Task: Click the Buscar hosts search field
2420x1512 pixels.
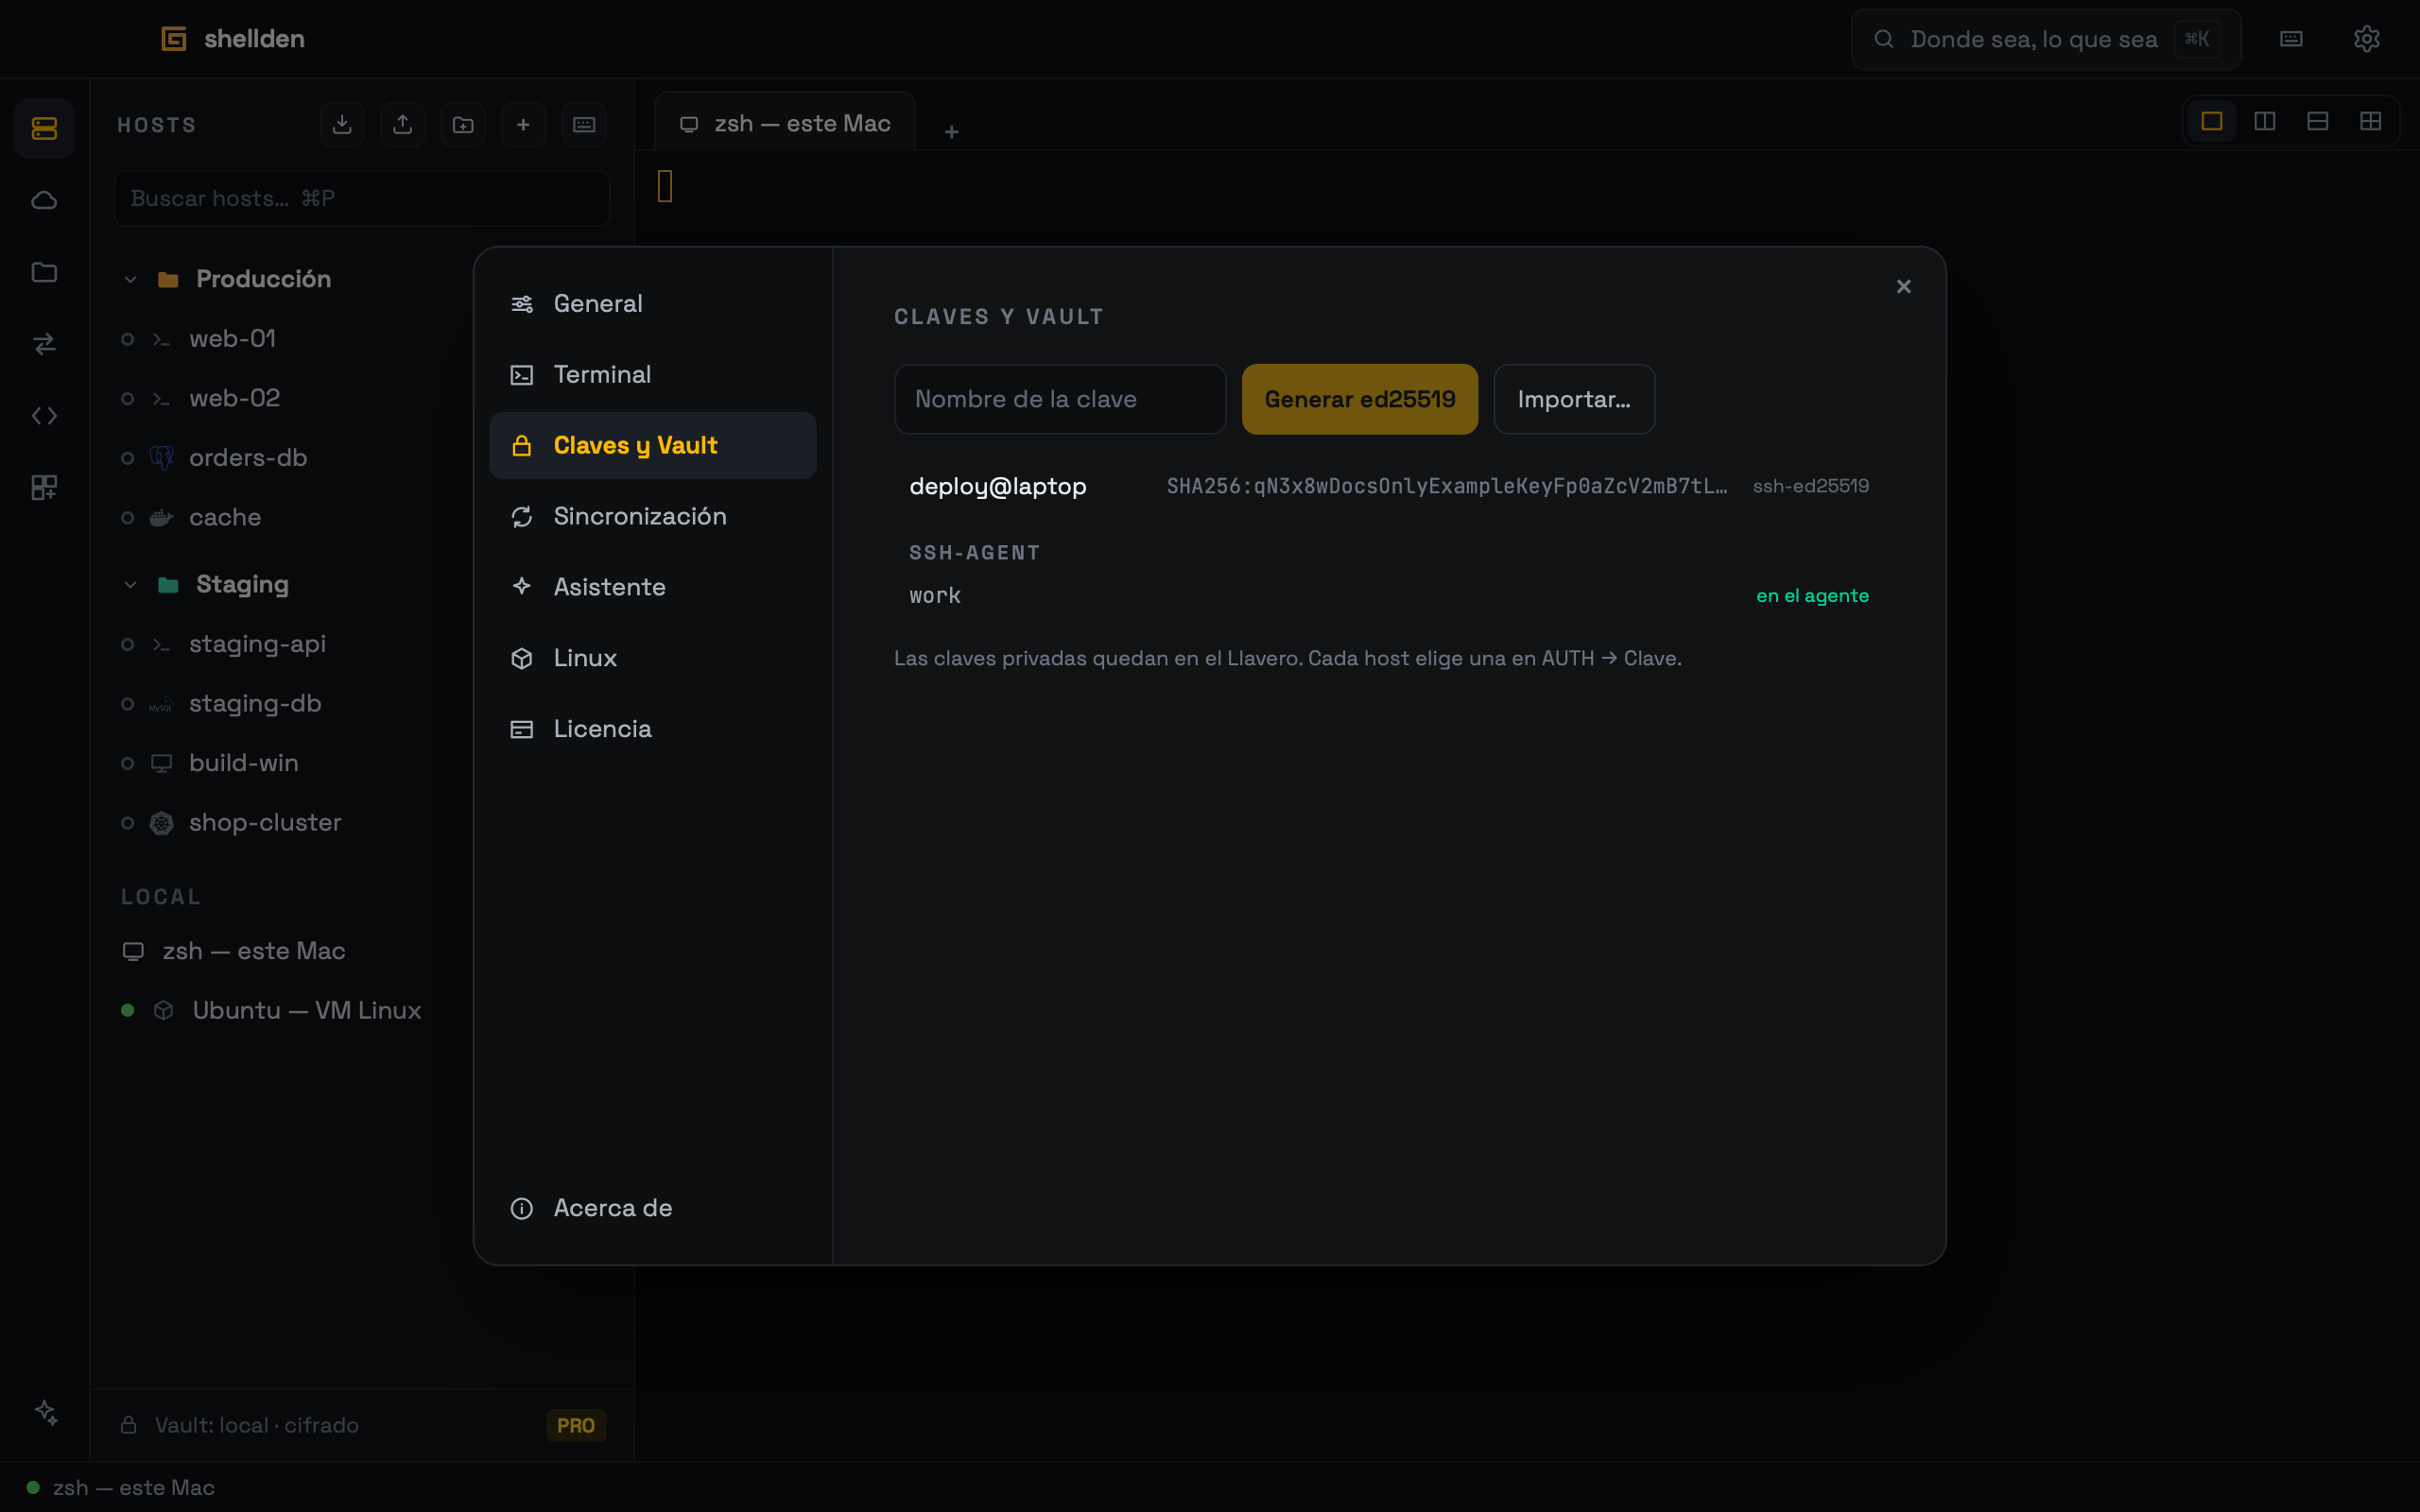Action: (x=362, y=198)
